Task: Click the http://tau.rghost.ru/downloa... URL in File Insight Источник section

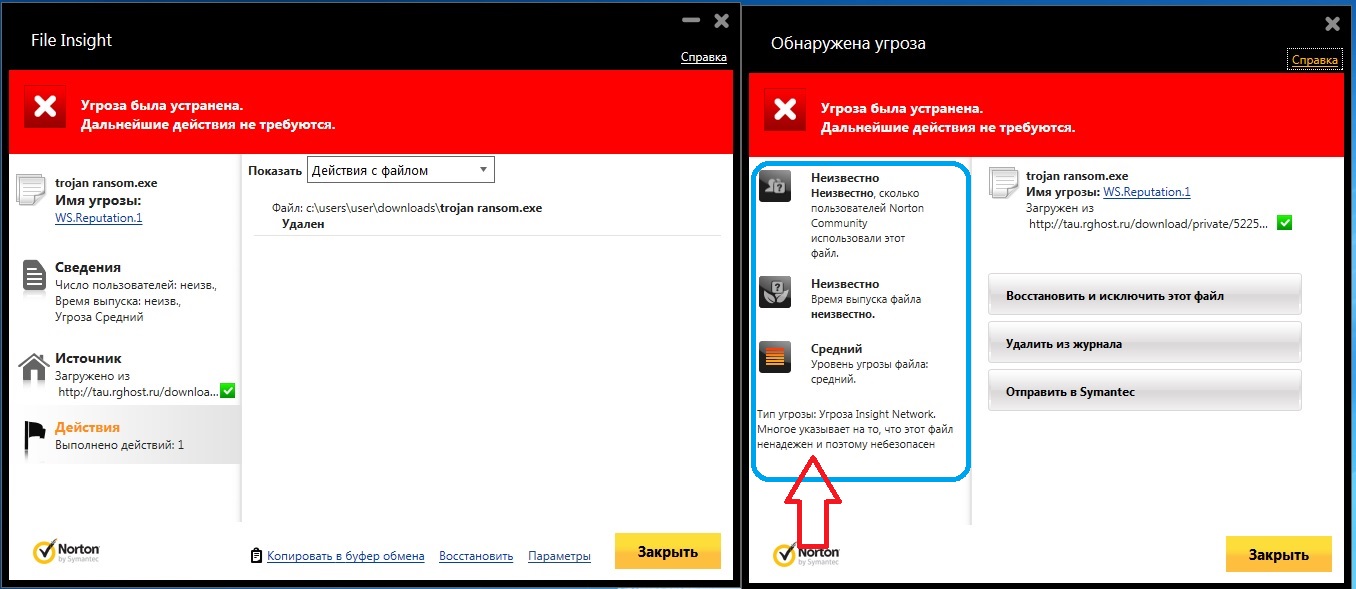Action: pyautogui.click(x=136, y=392)
